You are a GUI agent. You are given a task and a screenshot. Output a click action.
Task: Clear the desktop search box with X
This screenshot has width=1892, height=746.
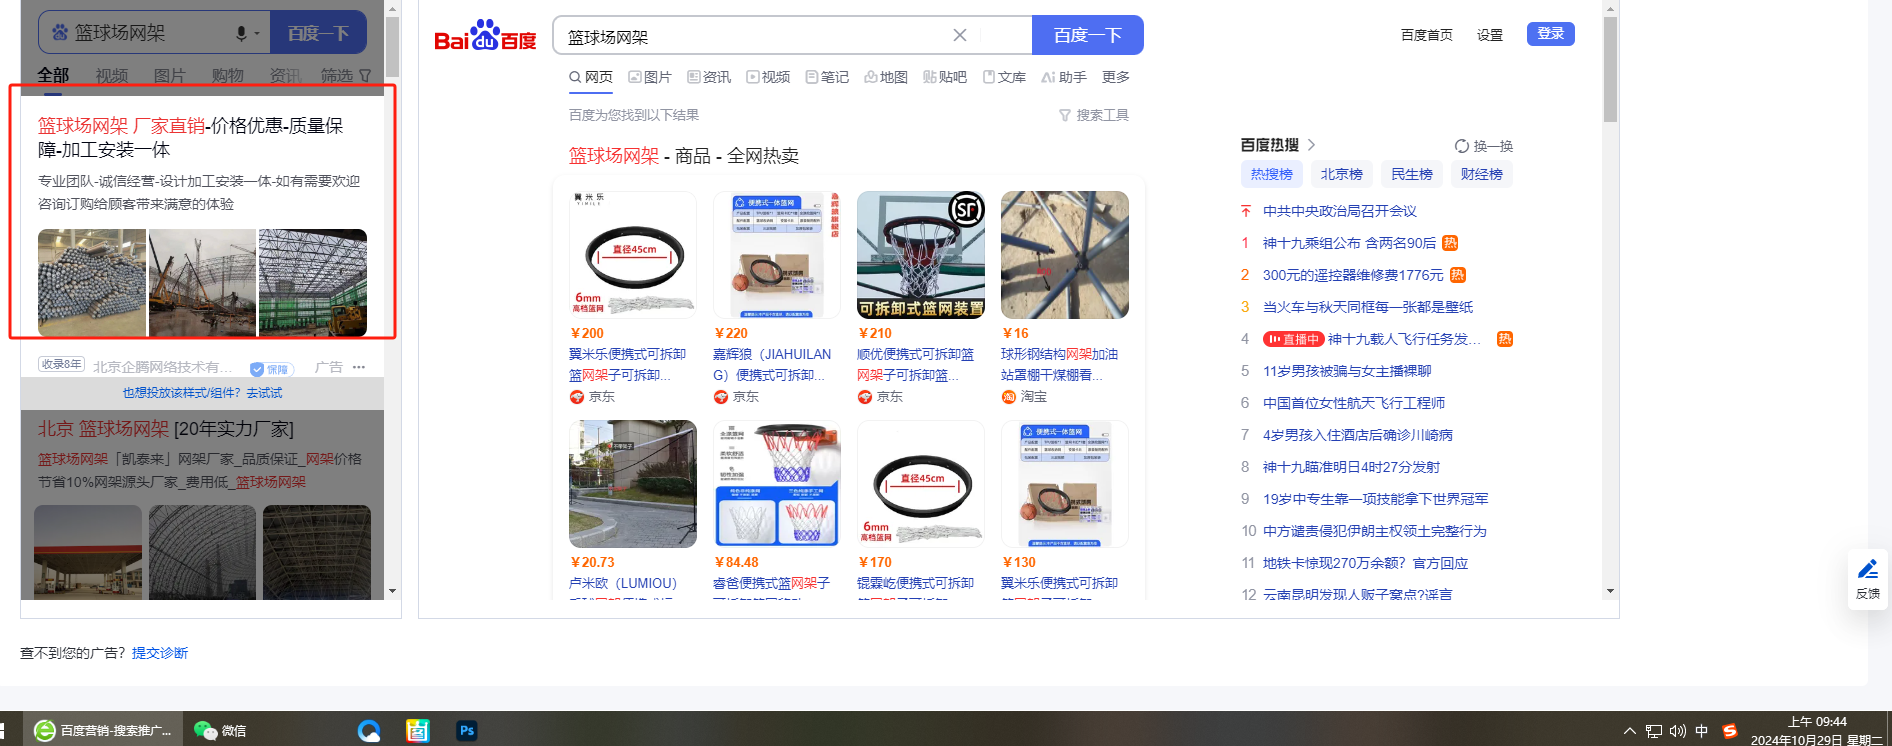tap(960, 35)
